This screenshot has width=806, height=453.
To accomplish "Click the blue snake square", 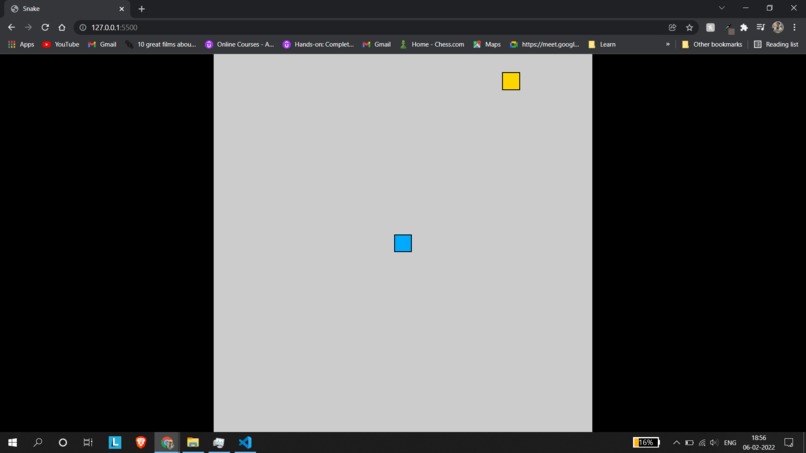I will point(403,243).
